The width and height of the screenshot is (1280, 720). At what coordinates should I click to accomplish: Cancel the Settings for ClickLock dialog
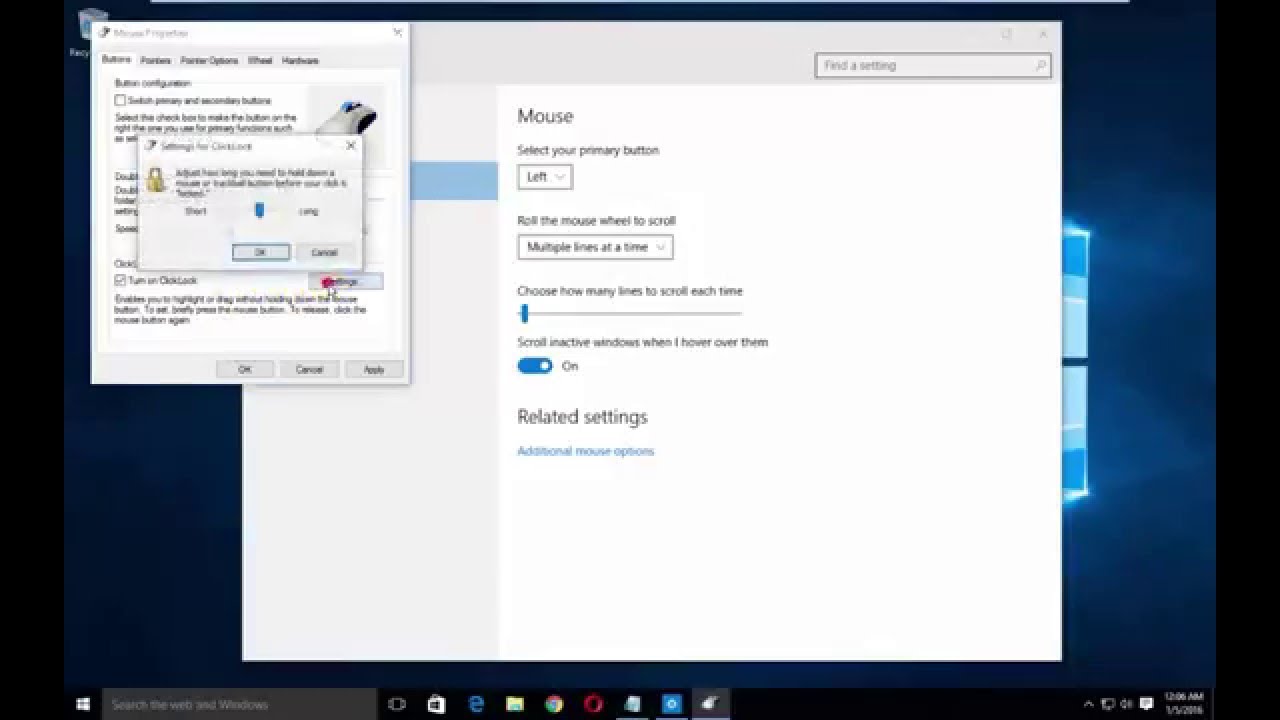click(x=324, y=253)
